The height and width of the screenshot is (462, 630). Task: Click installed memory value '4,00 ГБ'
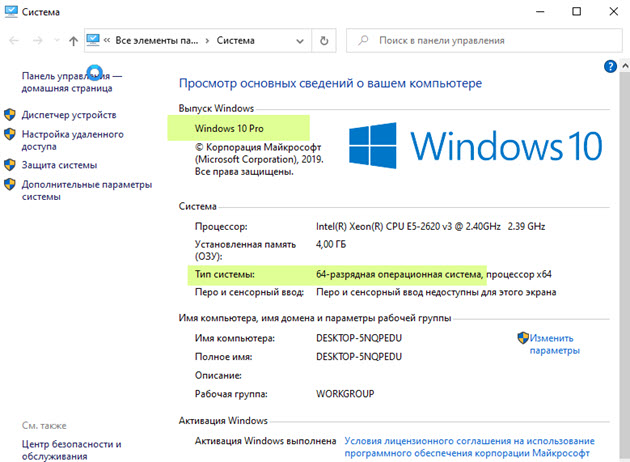coord(331,244)
